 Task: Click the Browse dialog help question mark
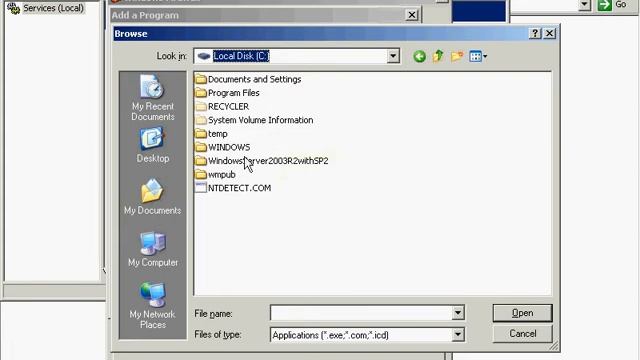click(535, 33)
